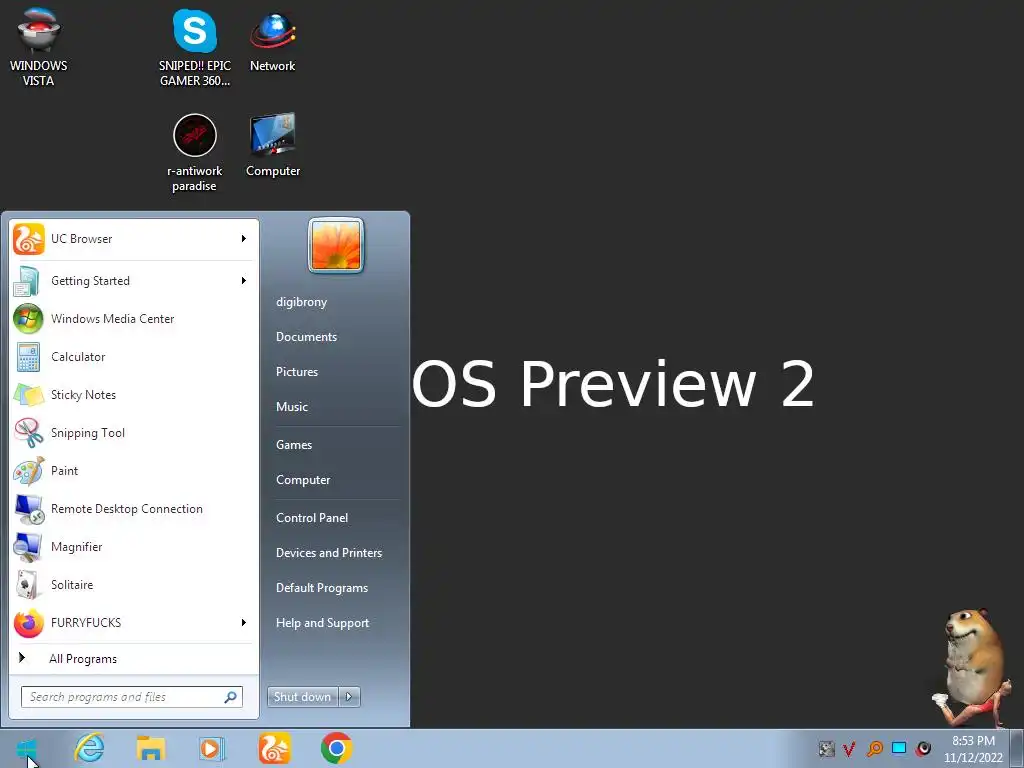Open the Sticky Notes icon
The height and width of the screenshot is (768, 1024).
click(x=29, y=394)
